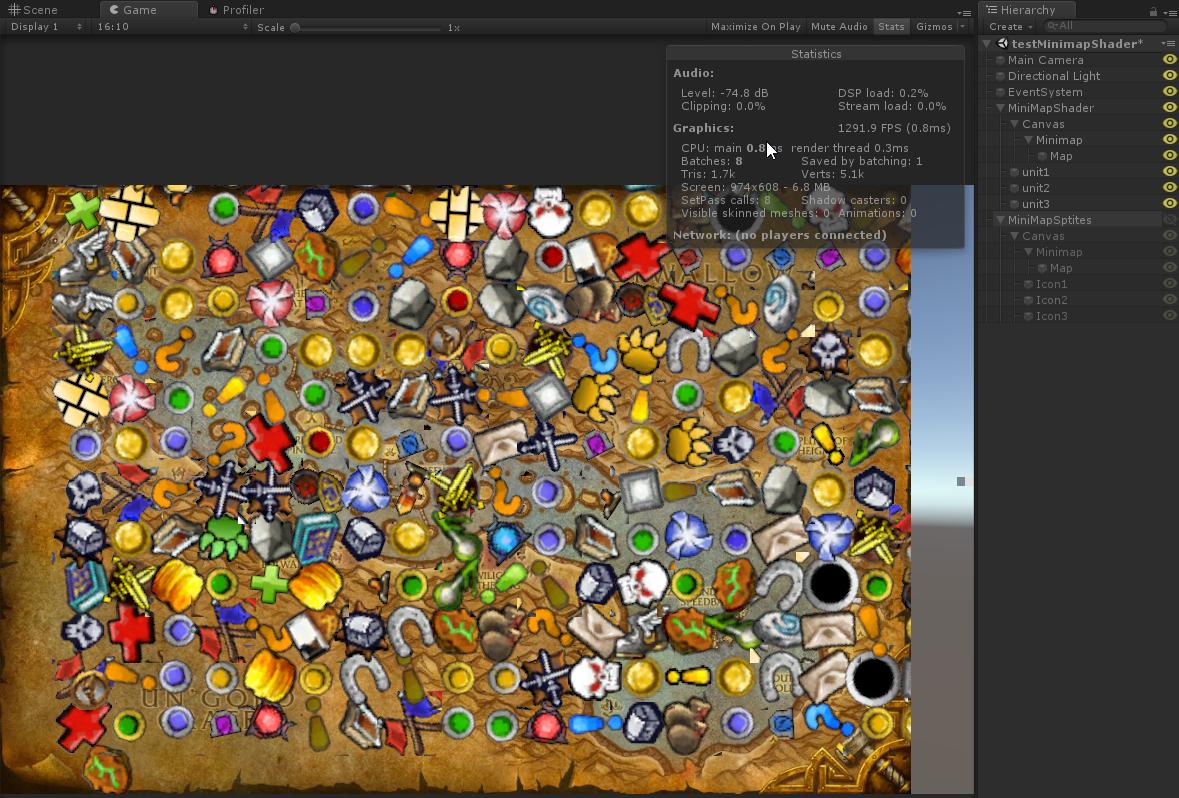Select the MiniMapShader row label
Image resolution: width=1179 pixels, height=798 pixels.
pos(1050,108)
